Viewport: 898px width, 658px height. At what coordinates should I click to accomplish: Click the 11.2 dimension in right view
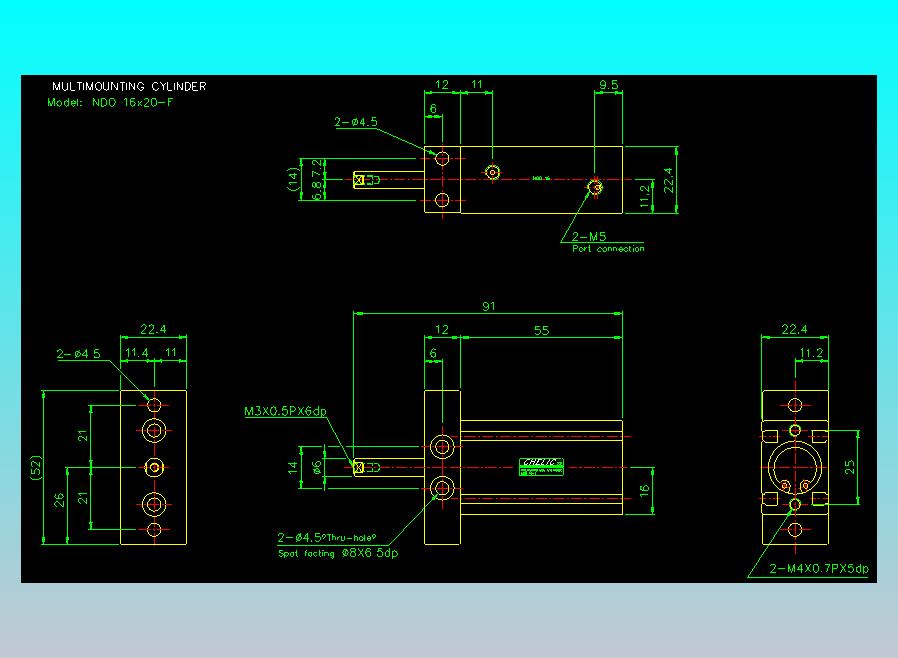click(812, 353)
